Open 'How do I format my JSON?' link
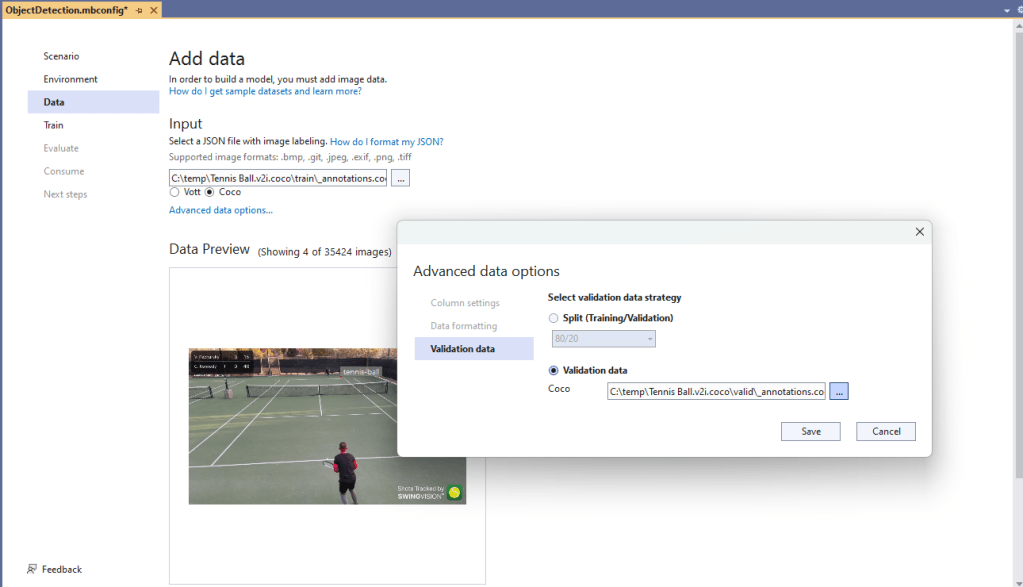Image resolution: width=1023 pixels, height=587 pixels. (x=386, y=142)
